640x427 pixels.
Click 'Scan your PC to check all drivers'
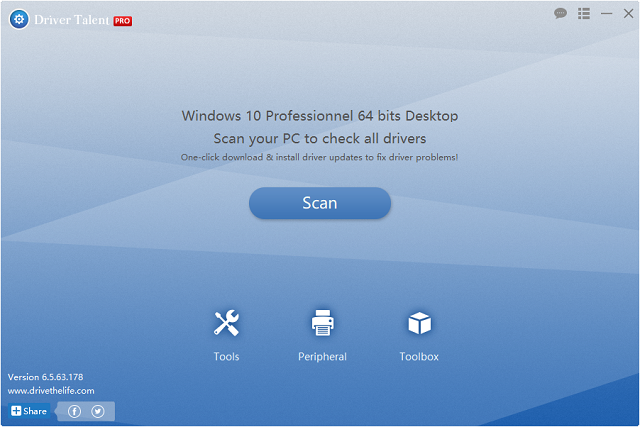click(320, 139)
